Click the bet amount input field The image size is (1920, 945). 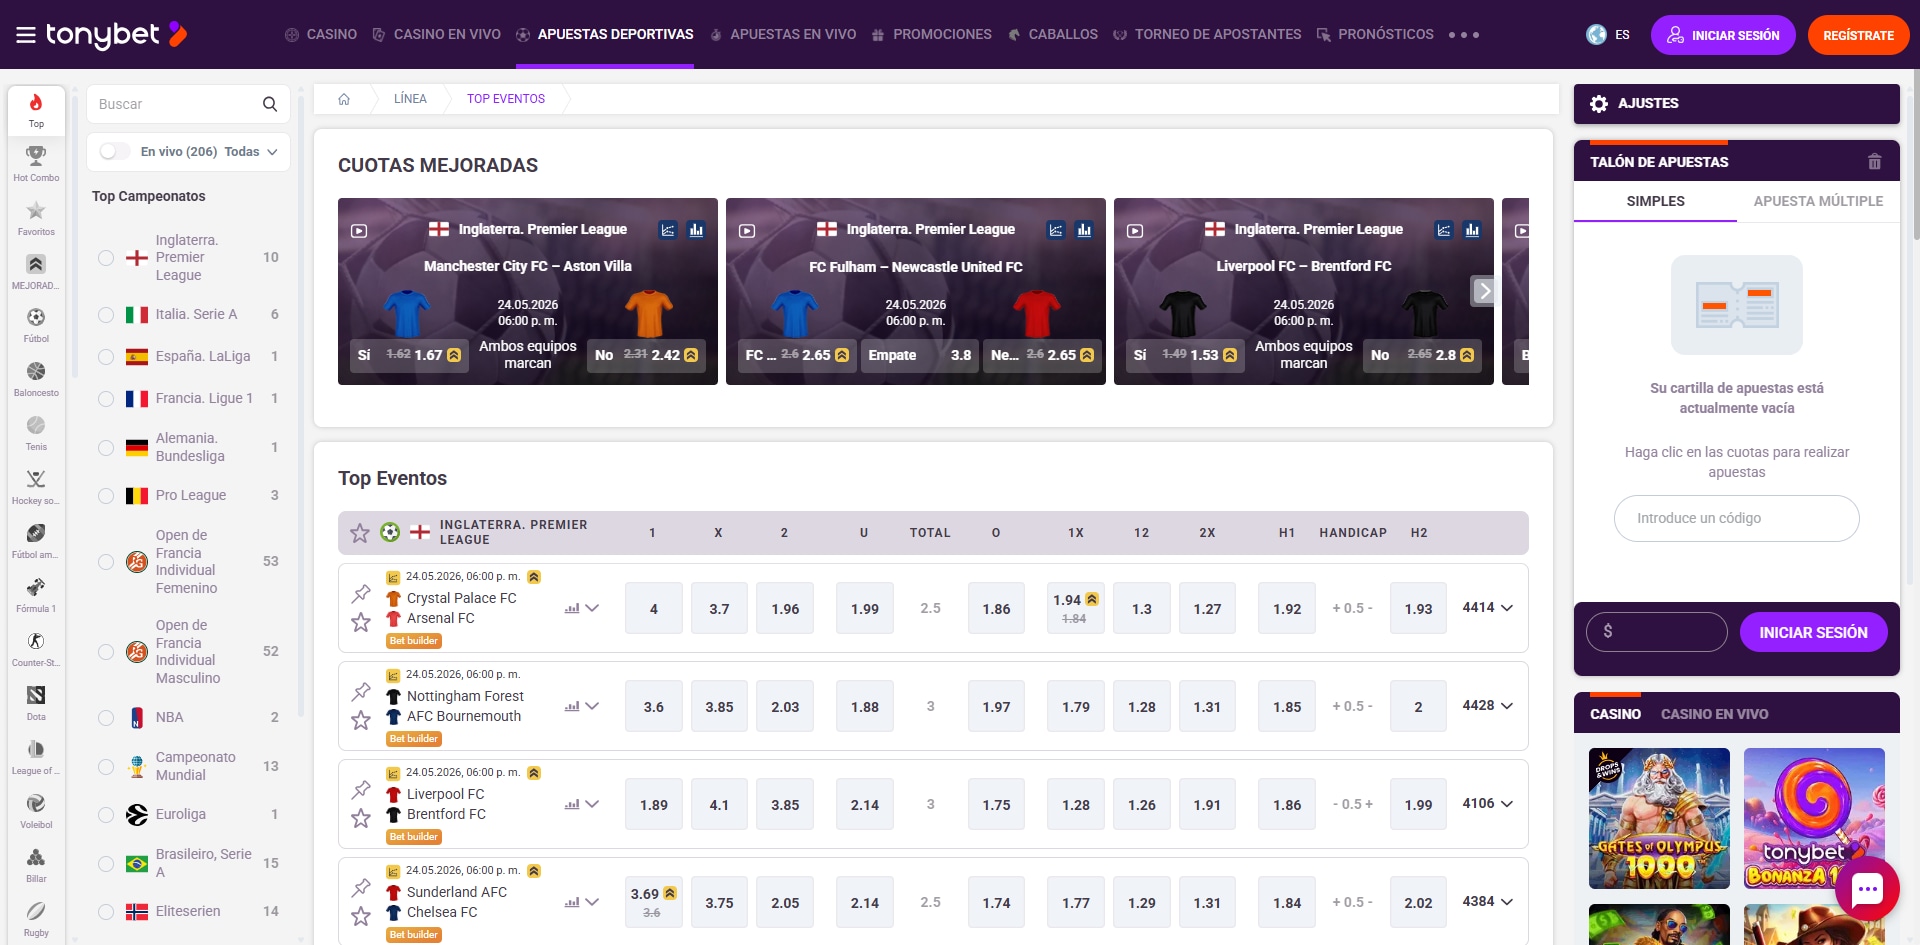tap(1656, 632)
